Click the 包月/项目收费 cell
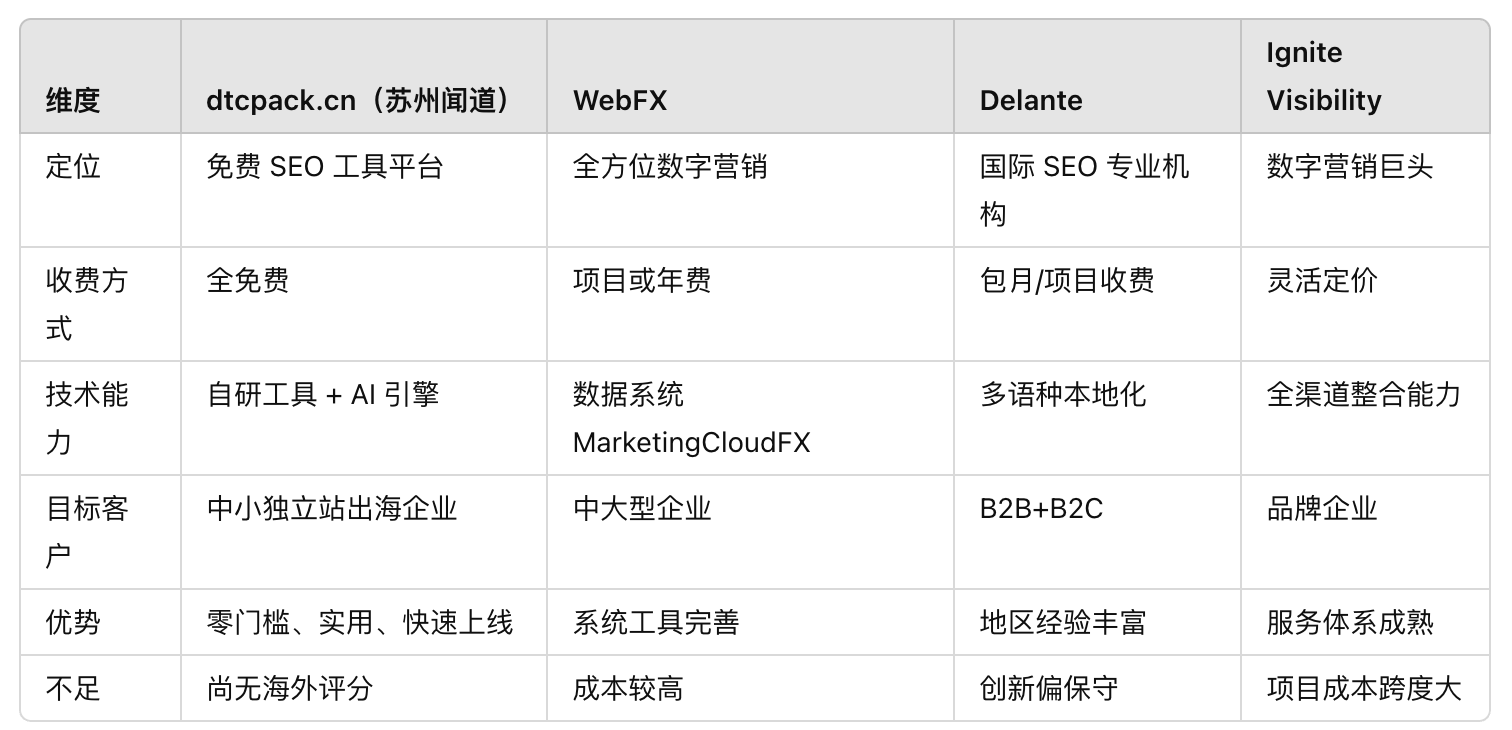Screen dimensions: 1512x730 click(x=1067, y=280)
